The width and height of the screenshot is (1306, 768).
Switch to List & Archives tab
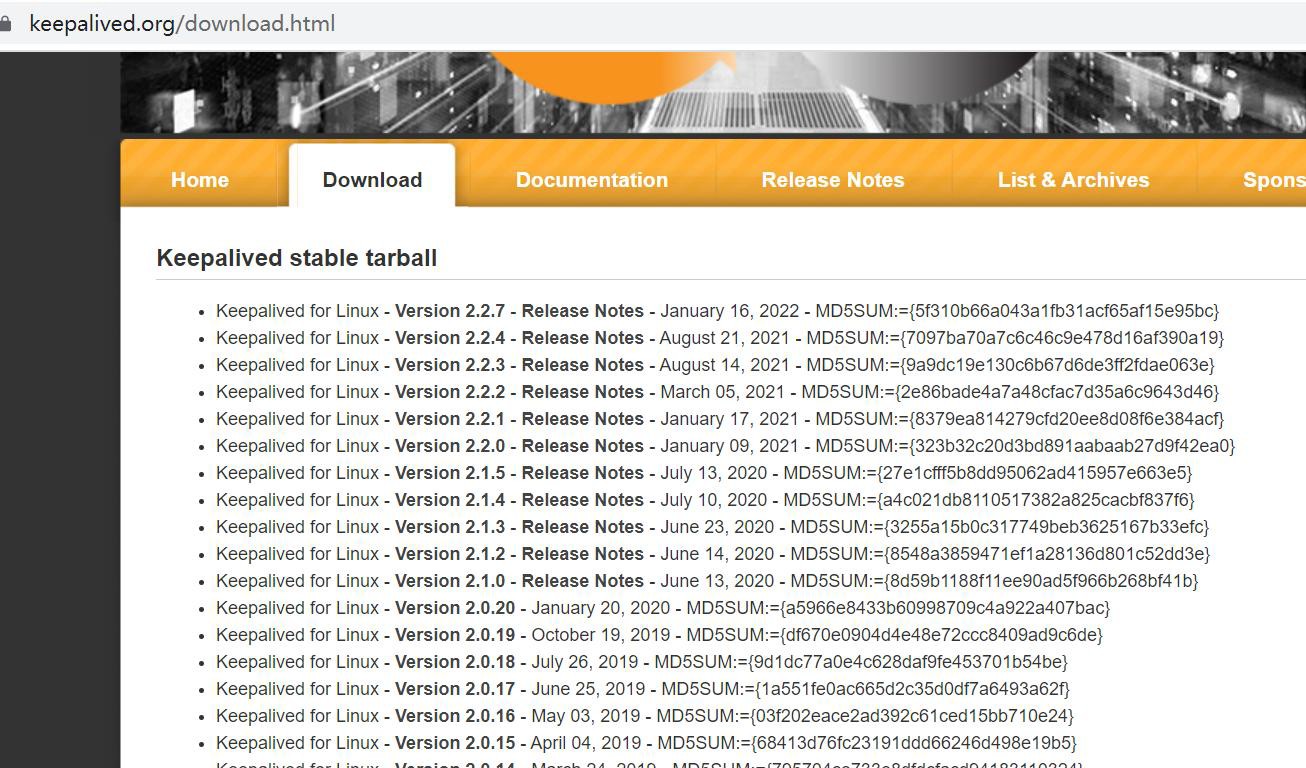click(x=1073, y=180)
